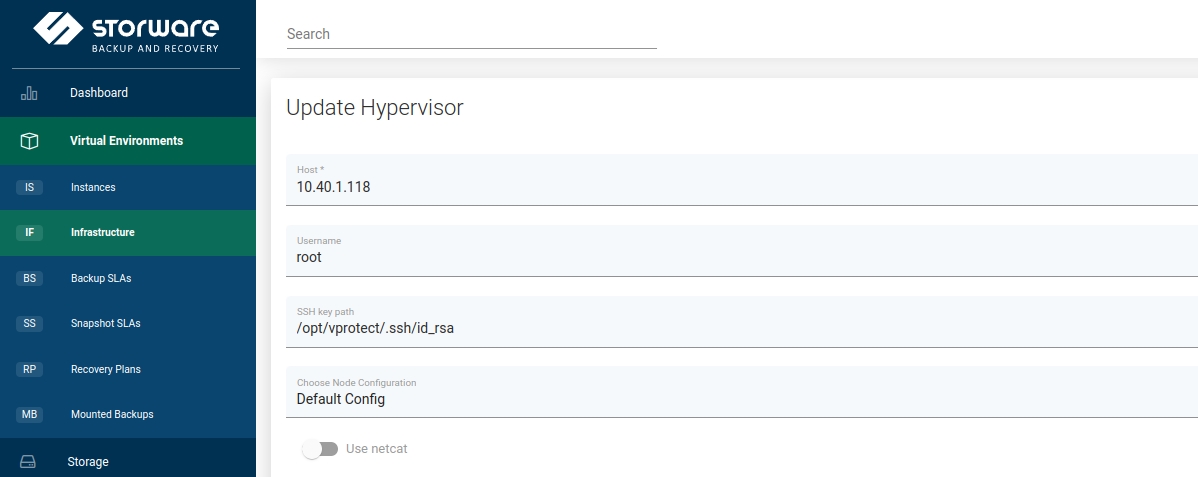Collapse the Virtual Environments menu section
This screenshot has height=477, width=1198.
(126, 141)
